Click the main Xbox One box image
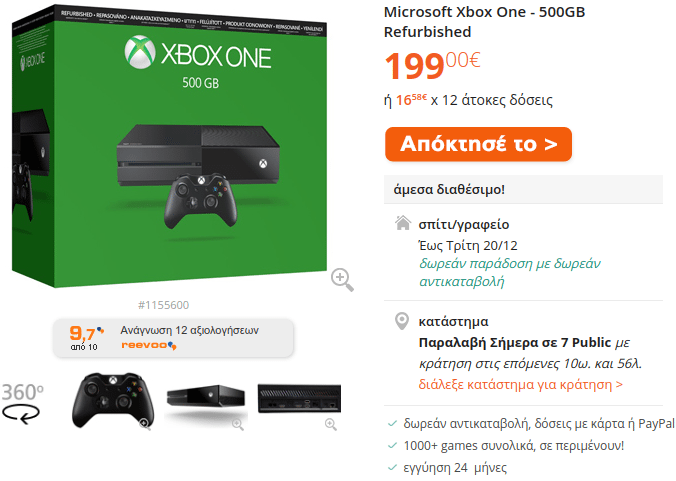This screenshot has height=481, width=676. [169, 147]
